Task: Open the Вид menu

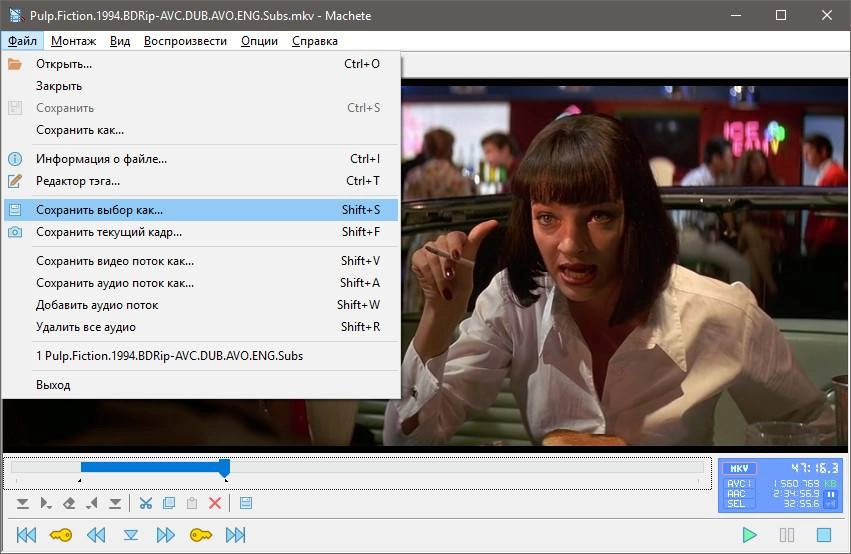Action: pyautogui.click(x=120, y=41)
